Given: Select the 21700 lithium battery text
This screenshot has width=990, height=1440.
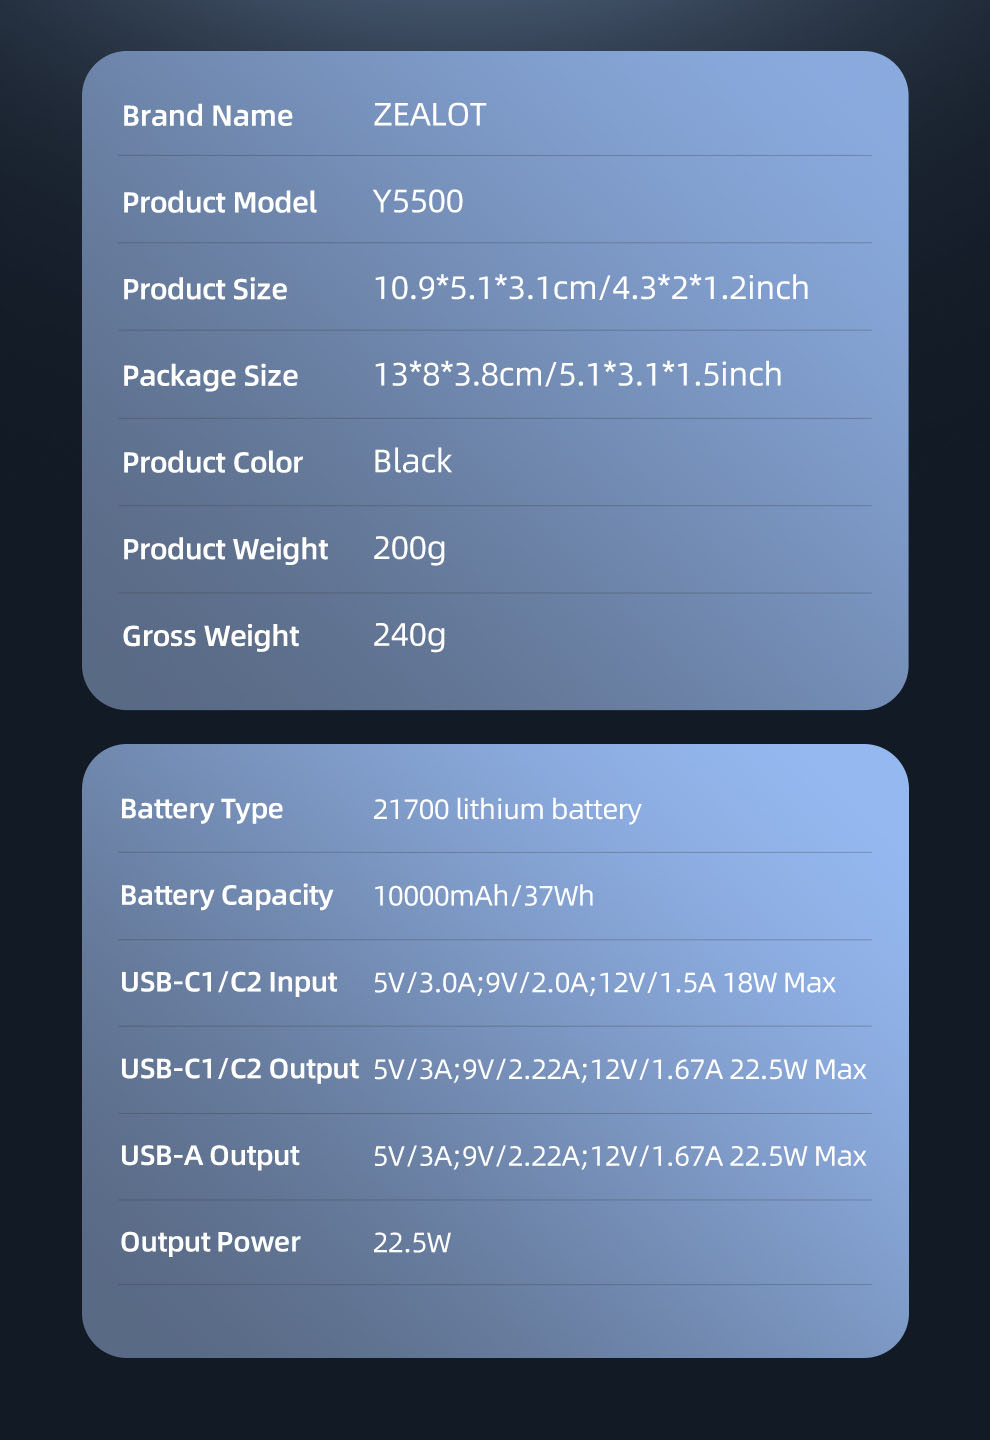Looking at the screenshot, I should (506, 809).
